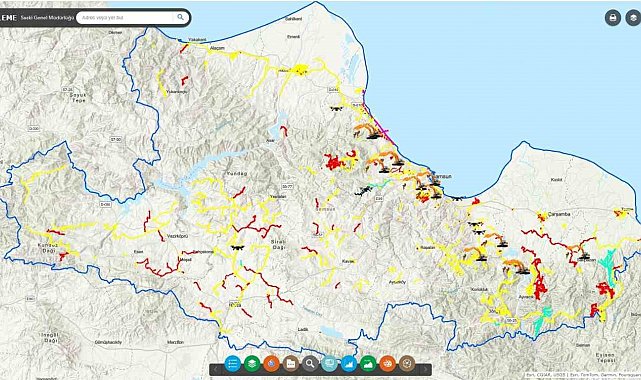Click the Ladik label on the map
This screenshot has height=380, width=641.
[303, 329]
